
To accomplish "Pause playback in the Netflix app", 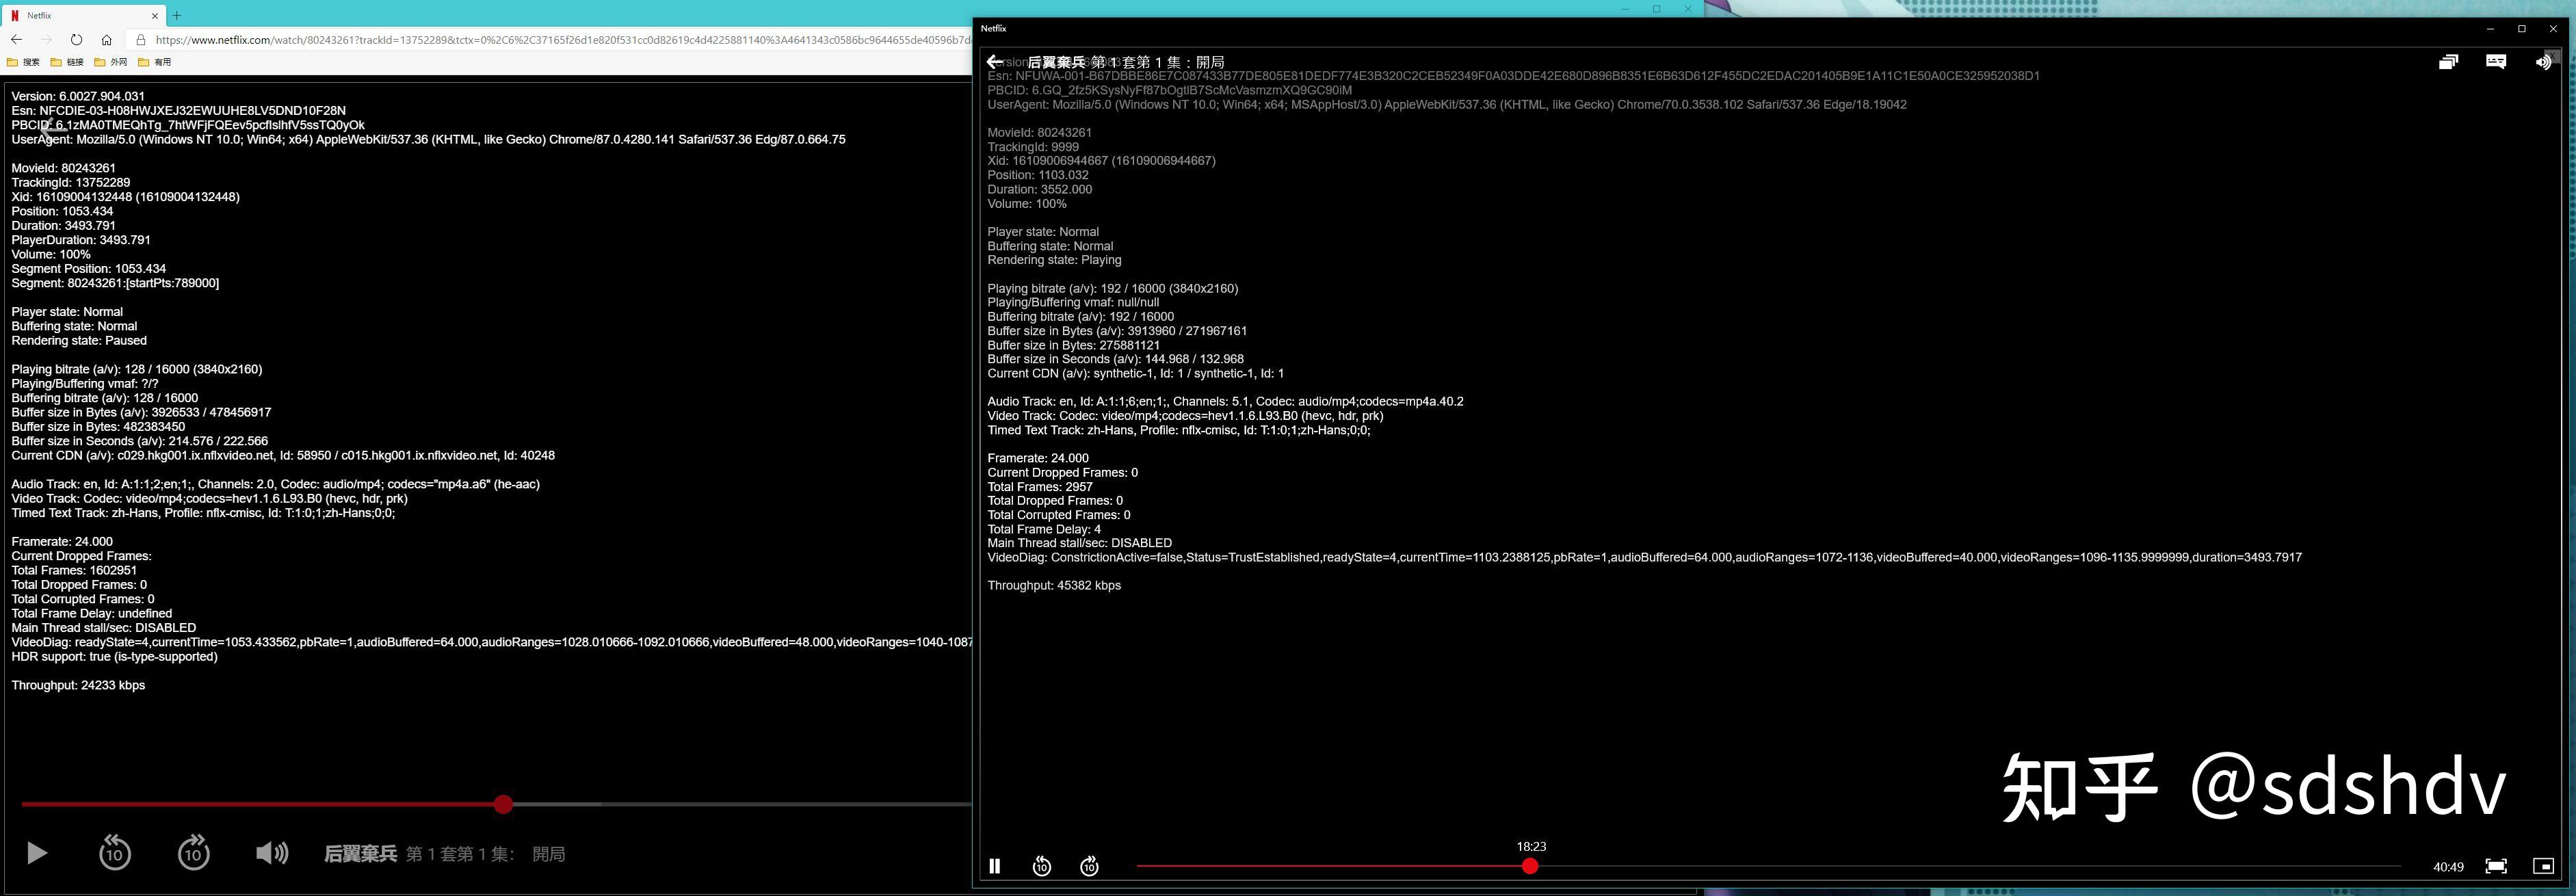I will coord(995,866).
